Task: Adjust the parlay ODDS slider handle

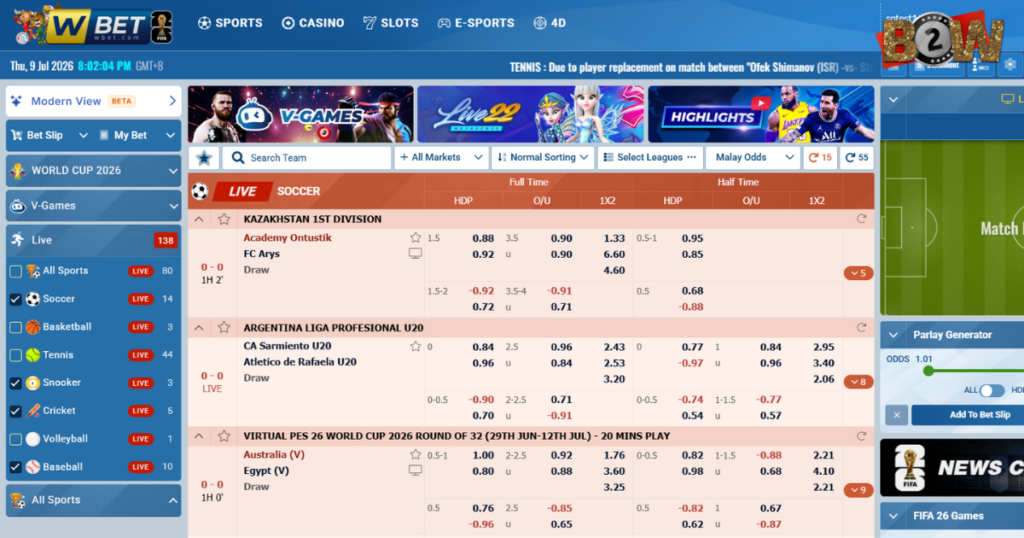Action: click(x=928, y=371)
